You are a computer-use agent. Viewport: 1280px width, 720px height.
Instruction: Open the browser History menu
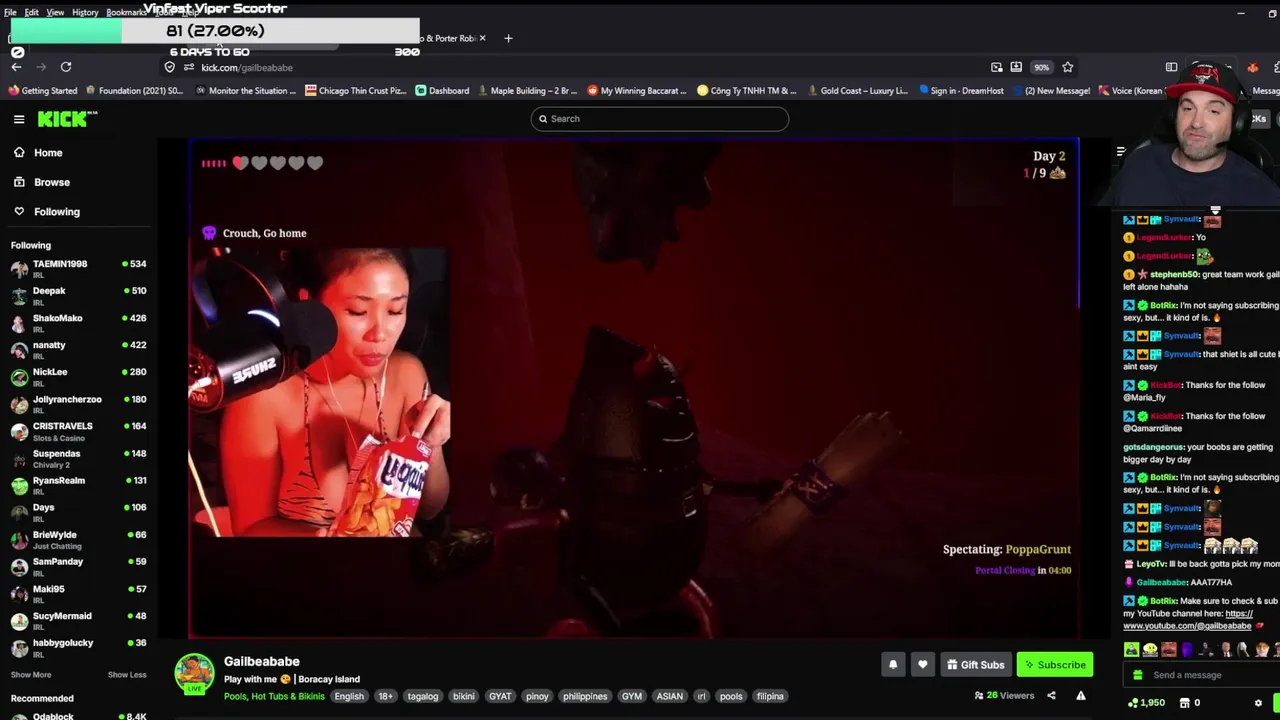tap(85, 12)
